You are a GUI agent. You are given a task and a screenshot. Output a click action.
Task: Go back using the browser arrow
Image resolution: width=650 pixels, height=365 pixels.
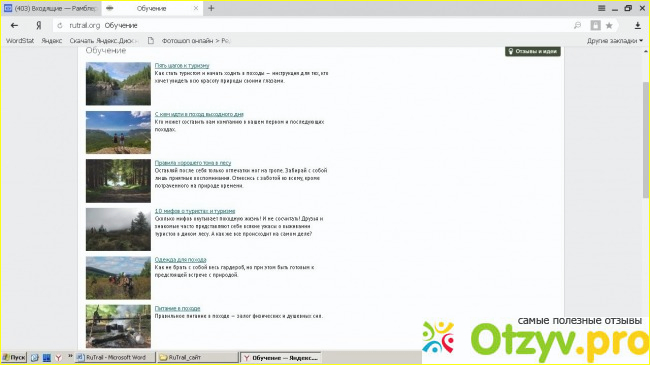pos(15,25)
